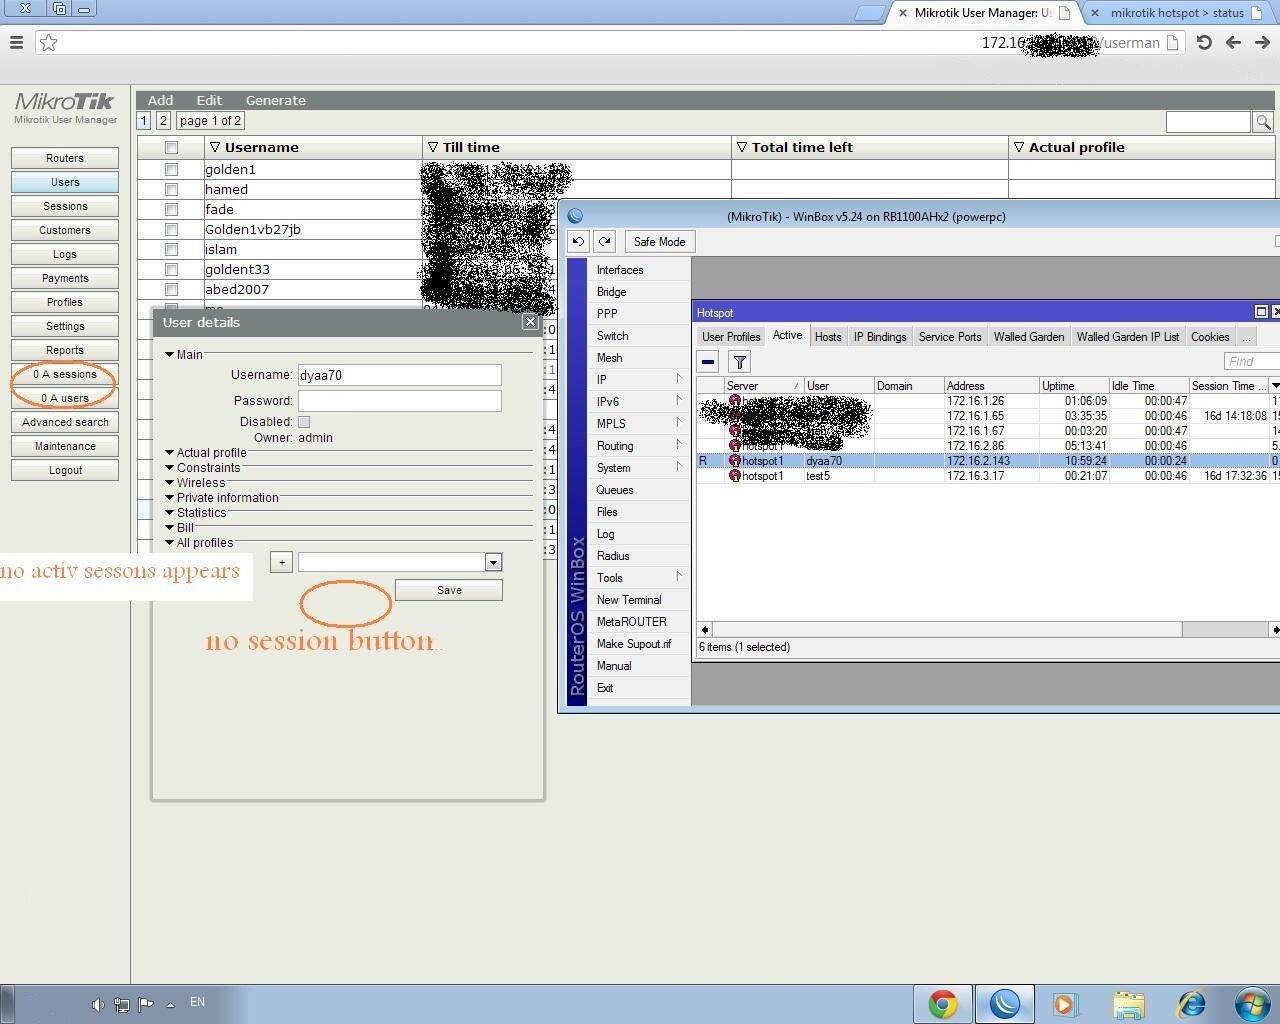Open New Terminal in WinBox menu
The height and width of the screenshot is (1024, 1280).
click(629, 600)
